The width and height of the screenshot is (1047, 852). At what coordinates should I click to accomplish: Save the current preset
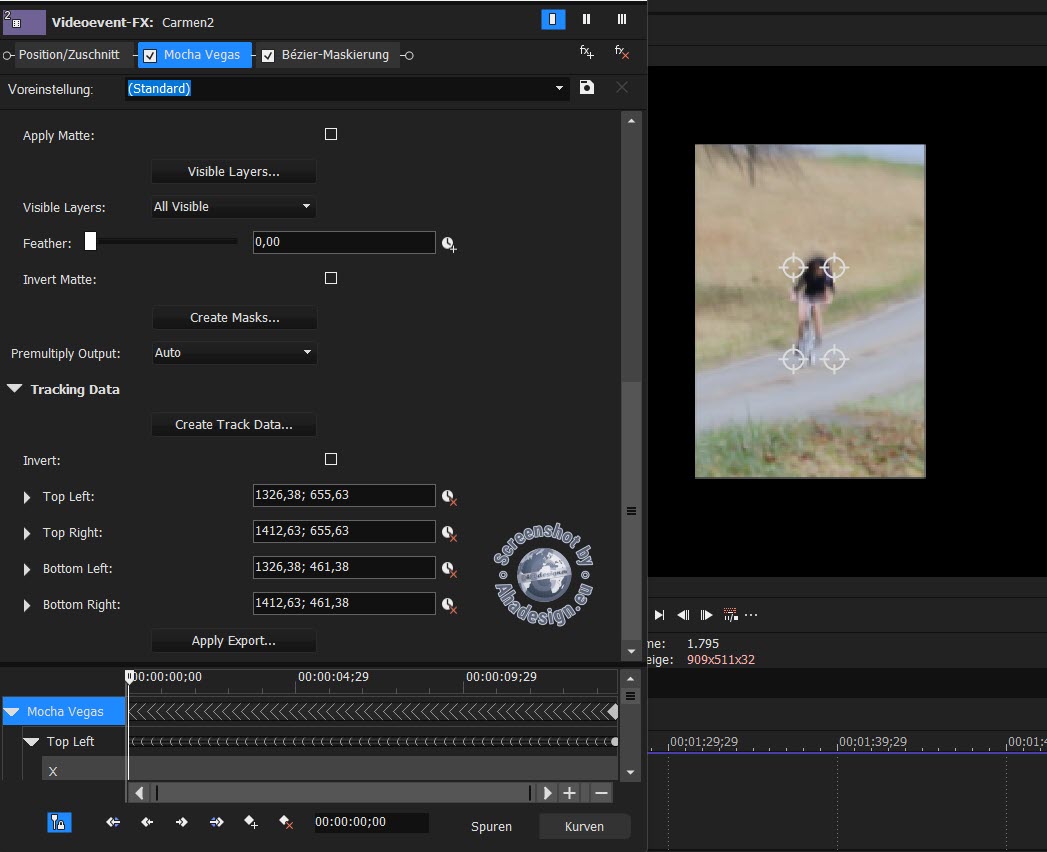click(587, 87)
